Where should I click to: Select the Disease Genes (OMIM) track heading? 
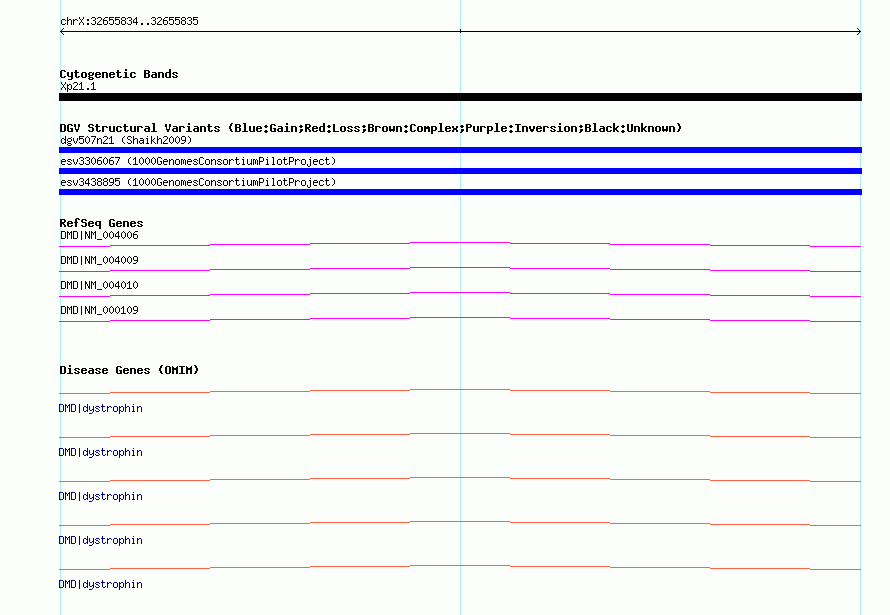(x=129, y=370)
